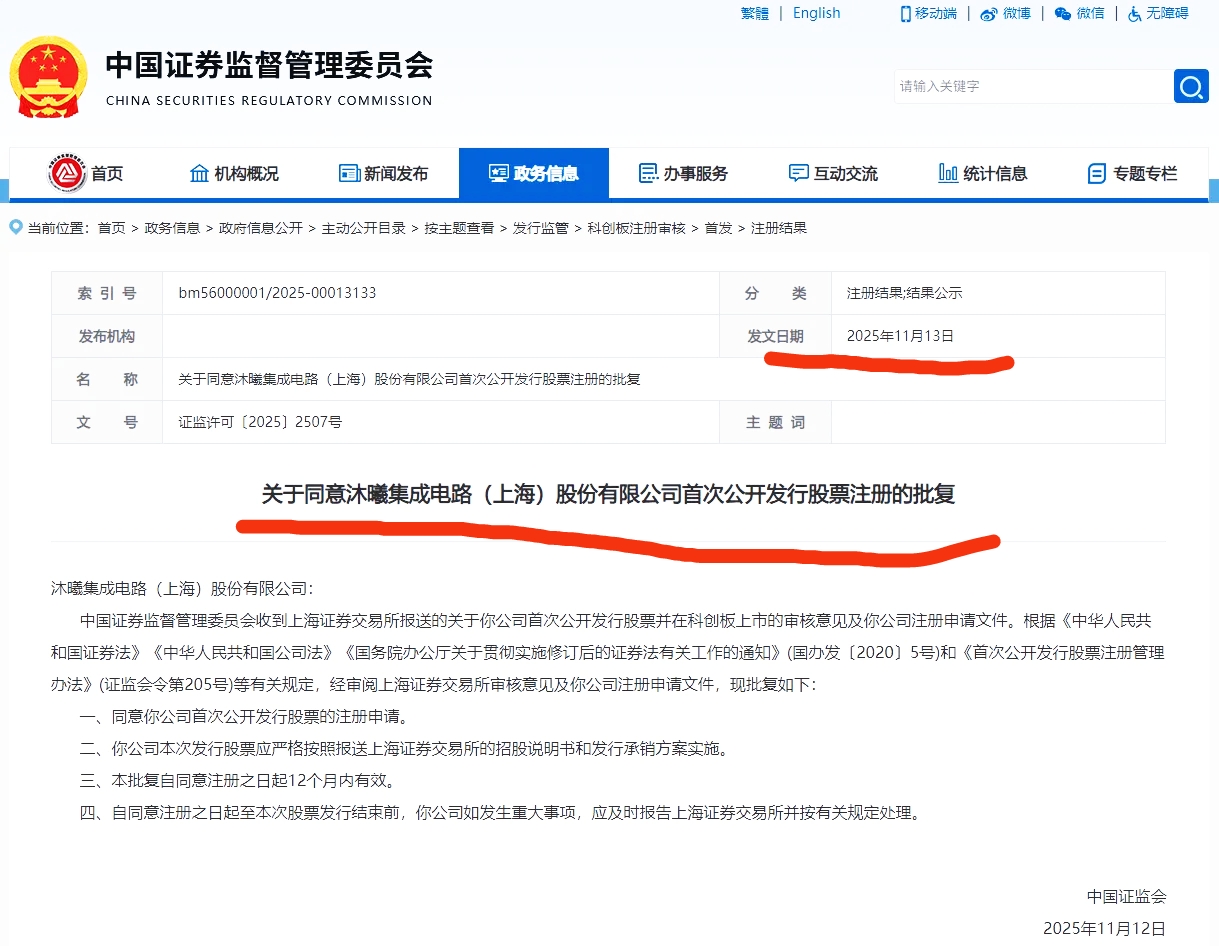Go to 政务信息 in the breadcrumb
The image size is (1219, 946).
(172, 228)
